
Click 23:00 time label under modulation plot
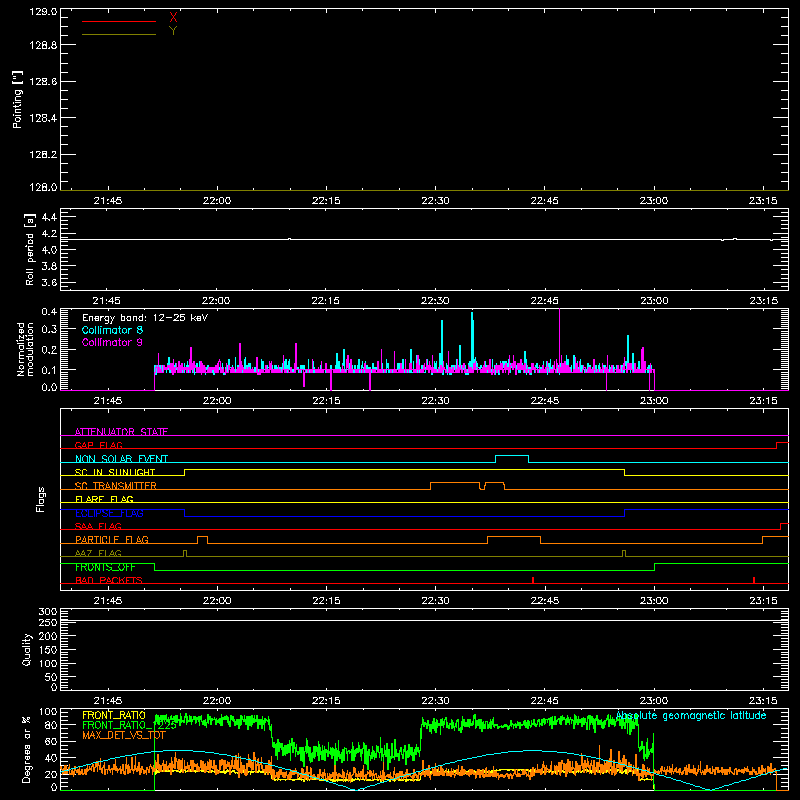point(654,401)
